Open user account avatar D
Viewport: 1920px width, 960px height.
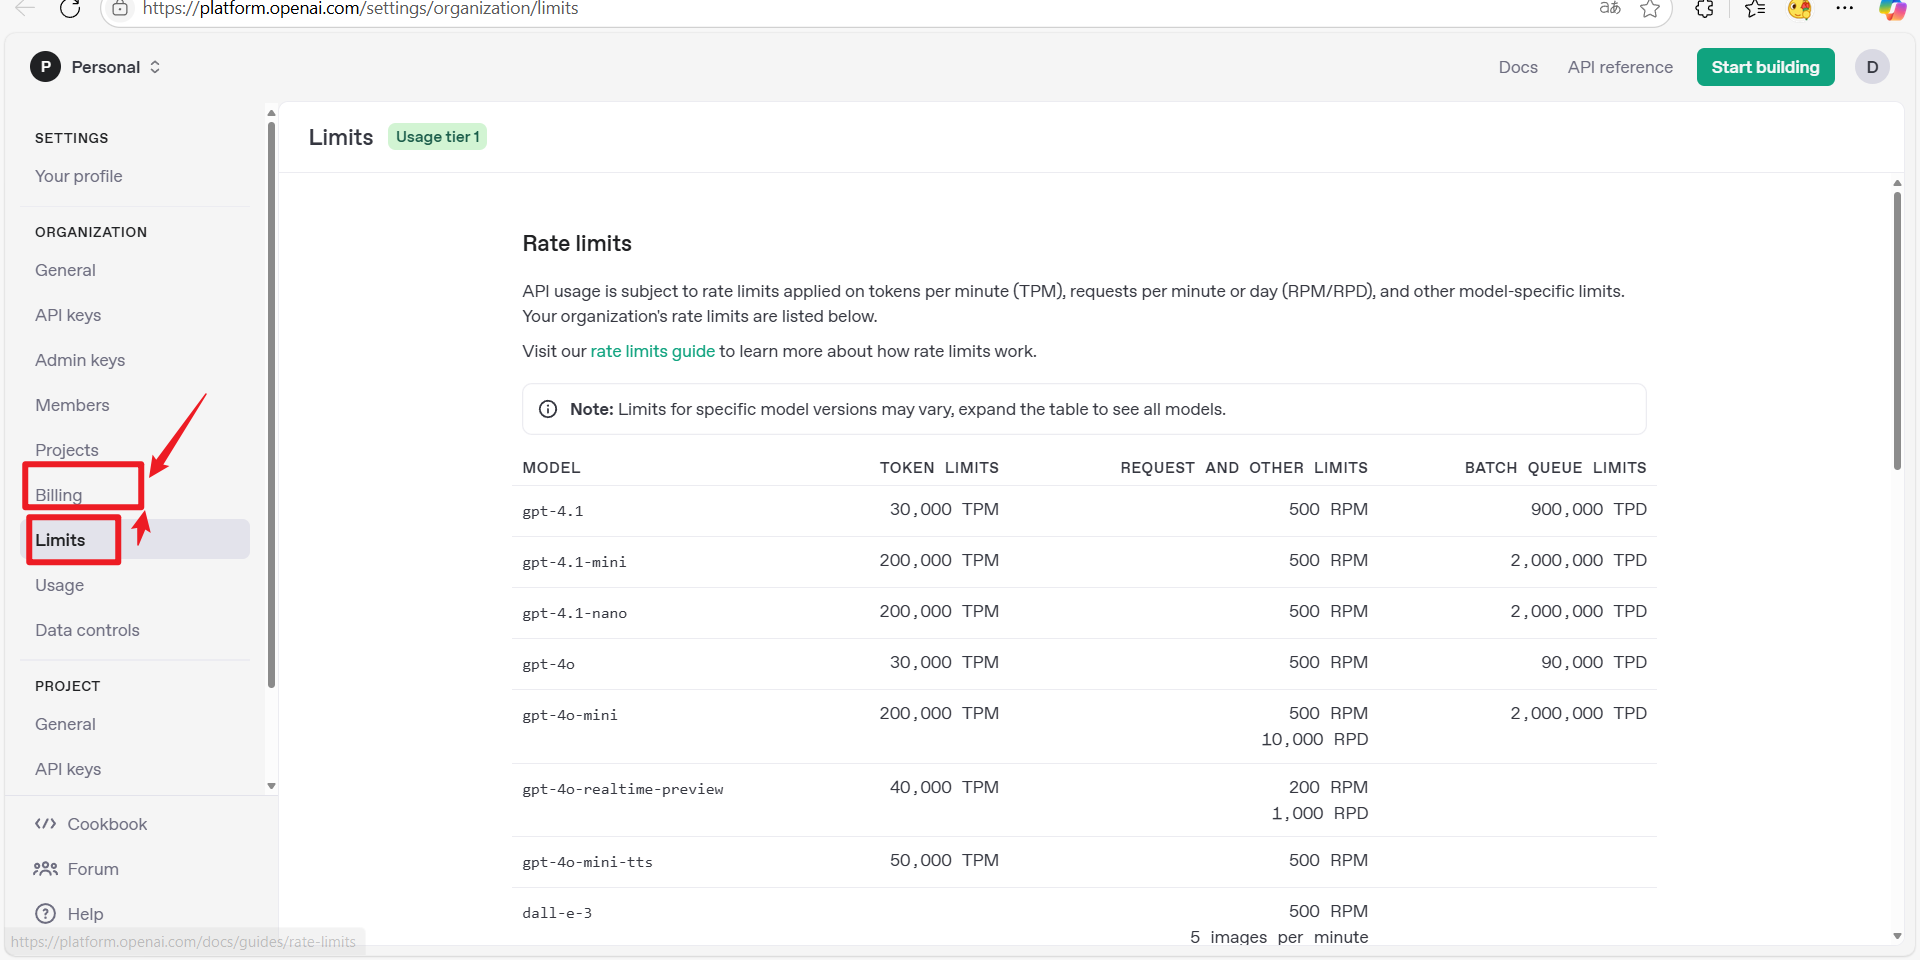pyautogui.click(x=1872, y=67)
